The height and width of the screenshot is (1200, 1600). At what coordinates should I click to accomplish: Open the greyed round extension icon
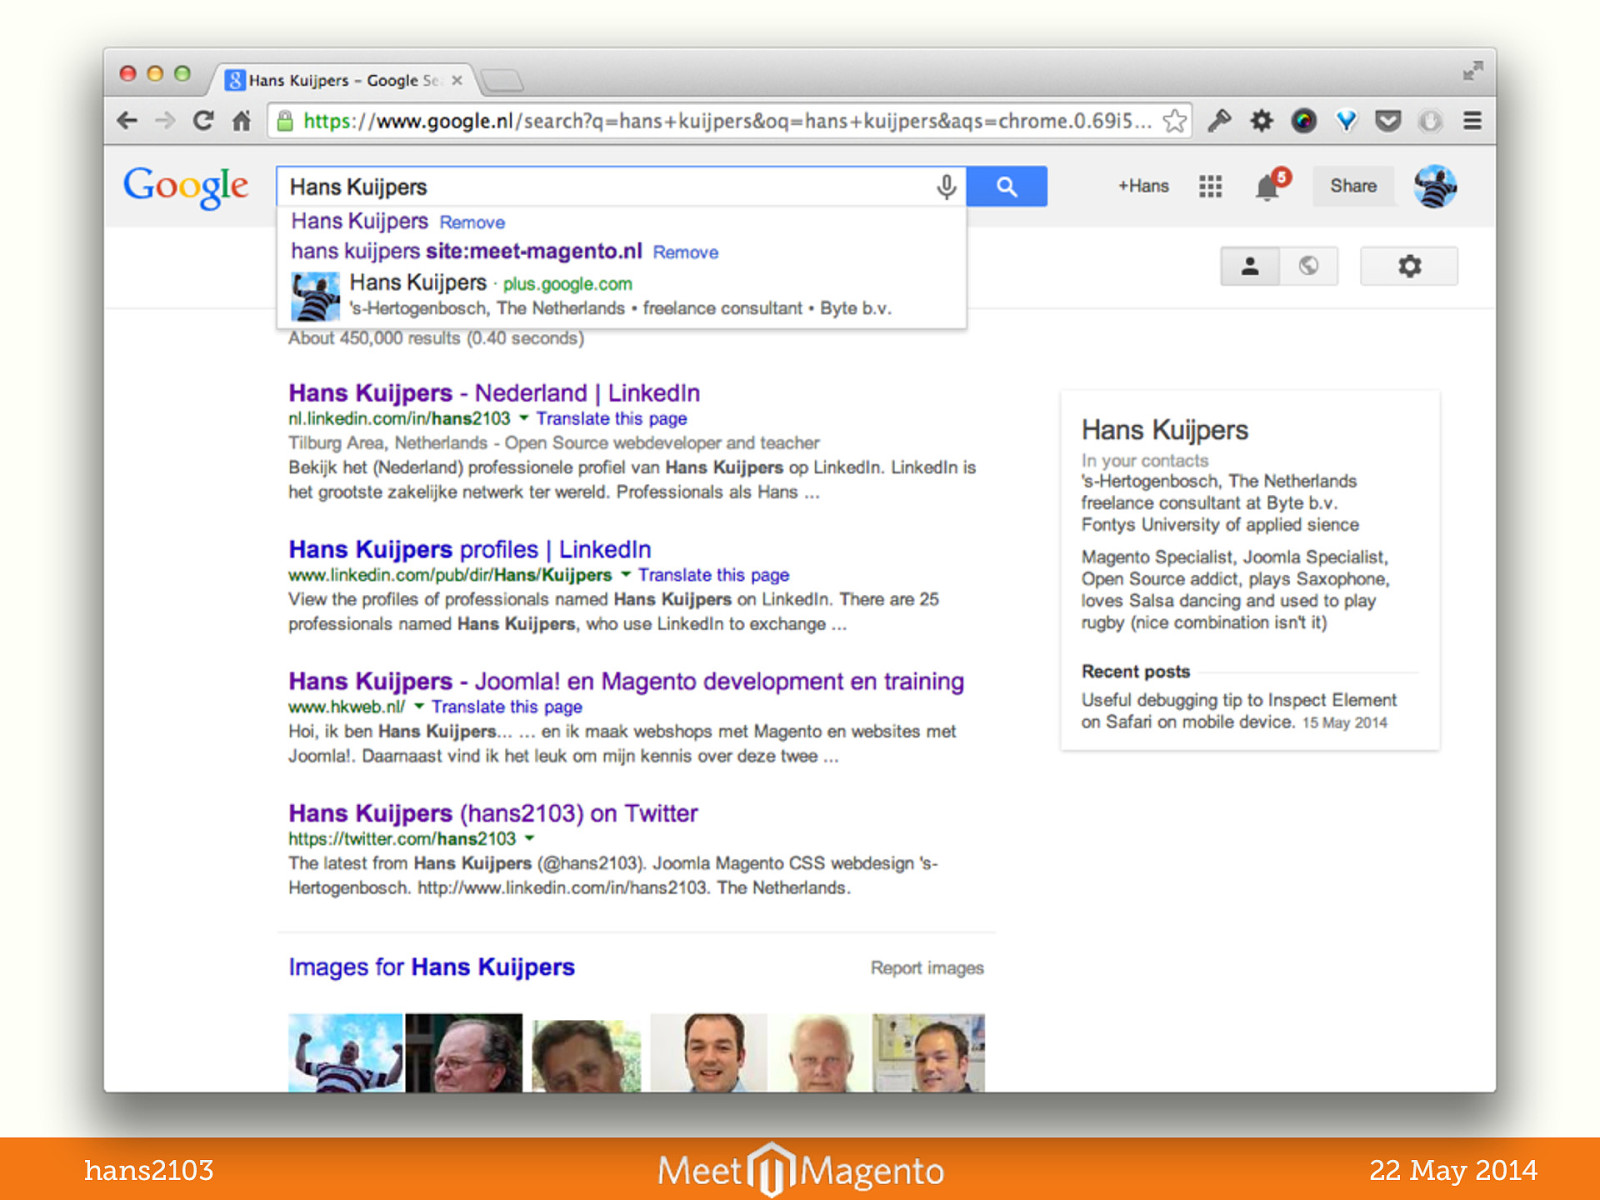1431,121
